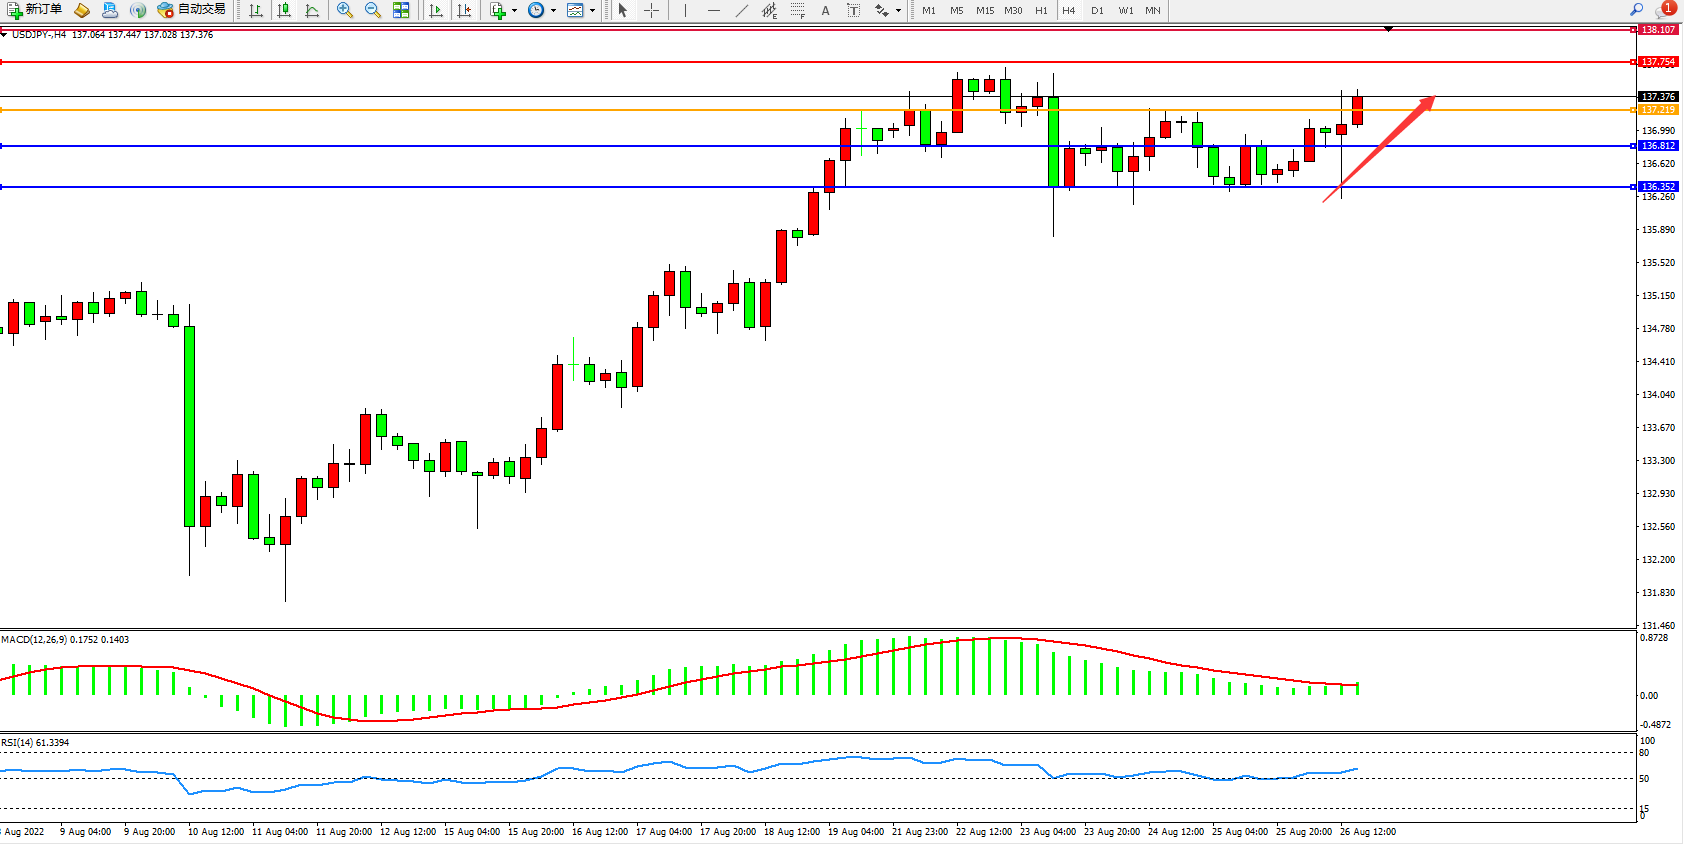Zoom out of the chart

click(373, 10)
